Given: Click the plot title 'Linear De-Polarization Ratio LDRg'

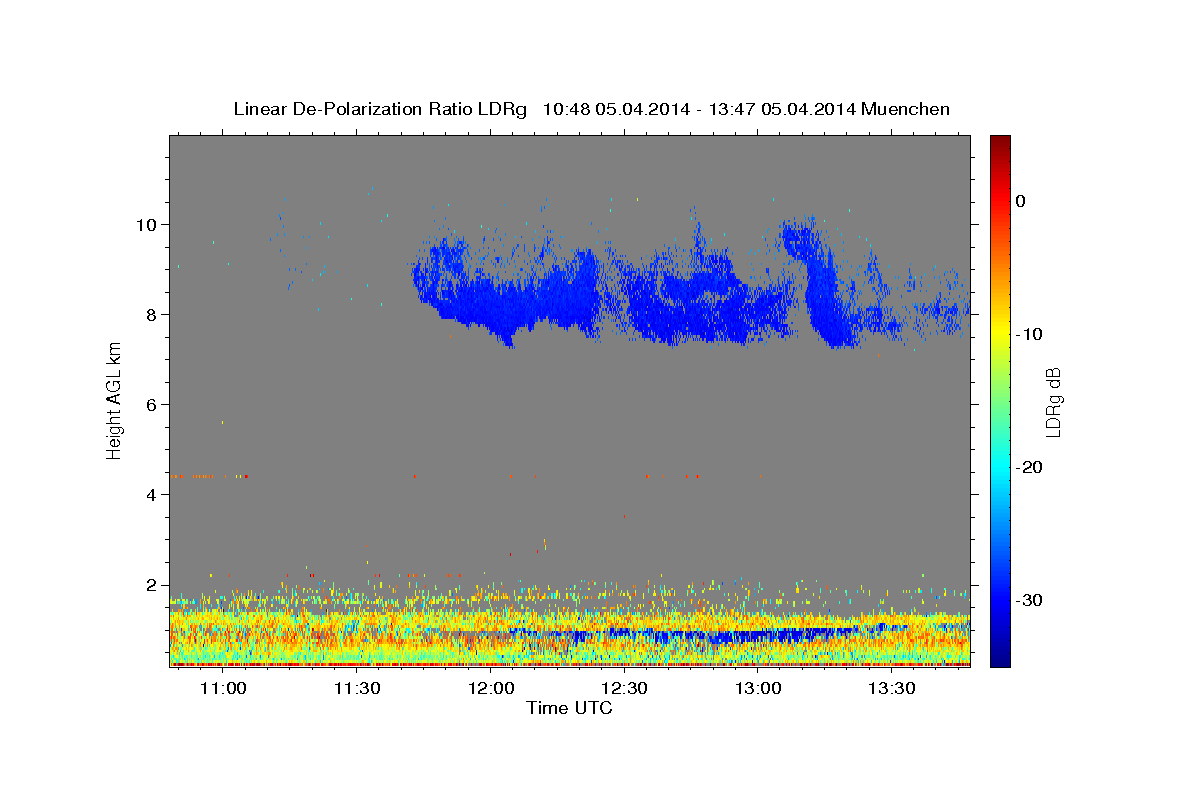Looking at the screenshot, I should pos(380,109).
